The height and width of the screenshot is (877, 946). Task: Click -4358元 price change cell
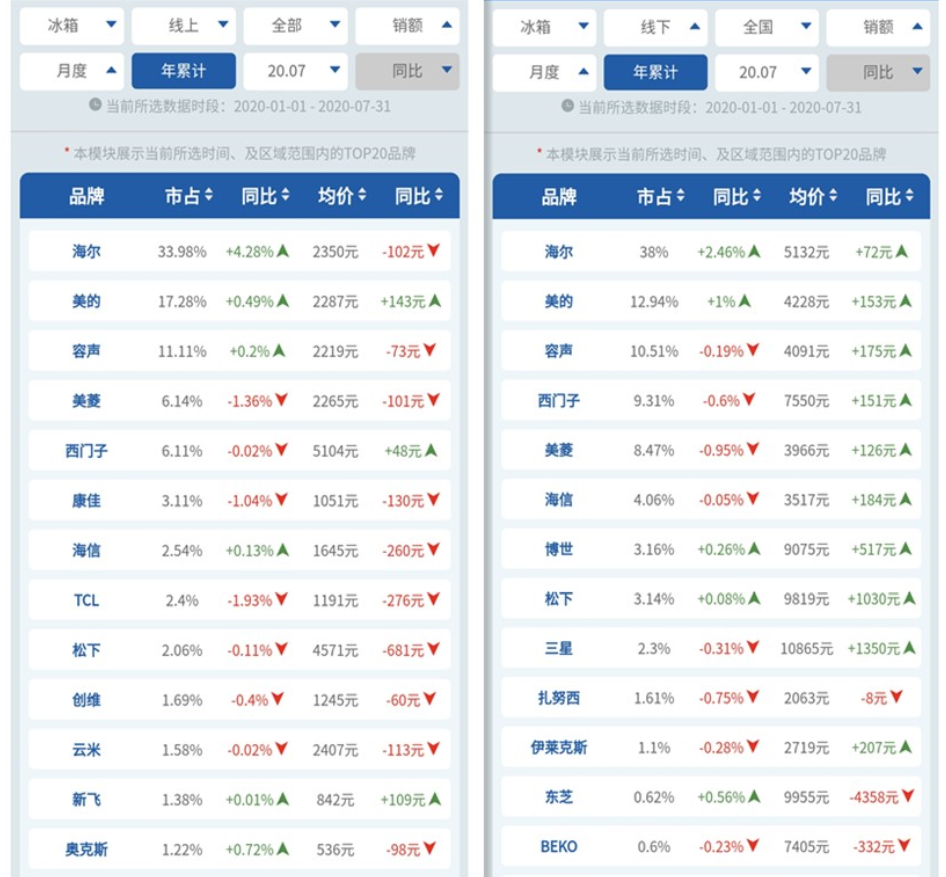(x=874, y=797)
